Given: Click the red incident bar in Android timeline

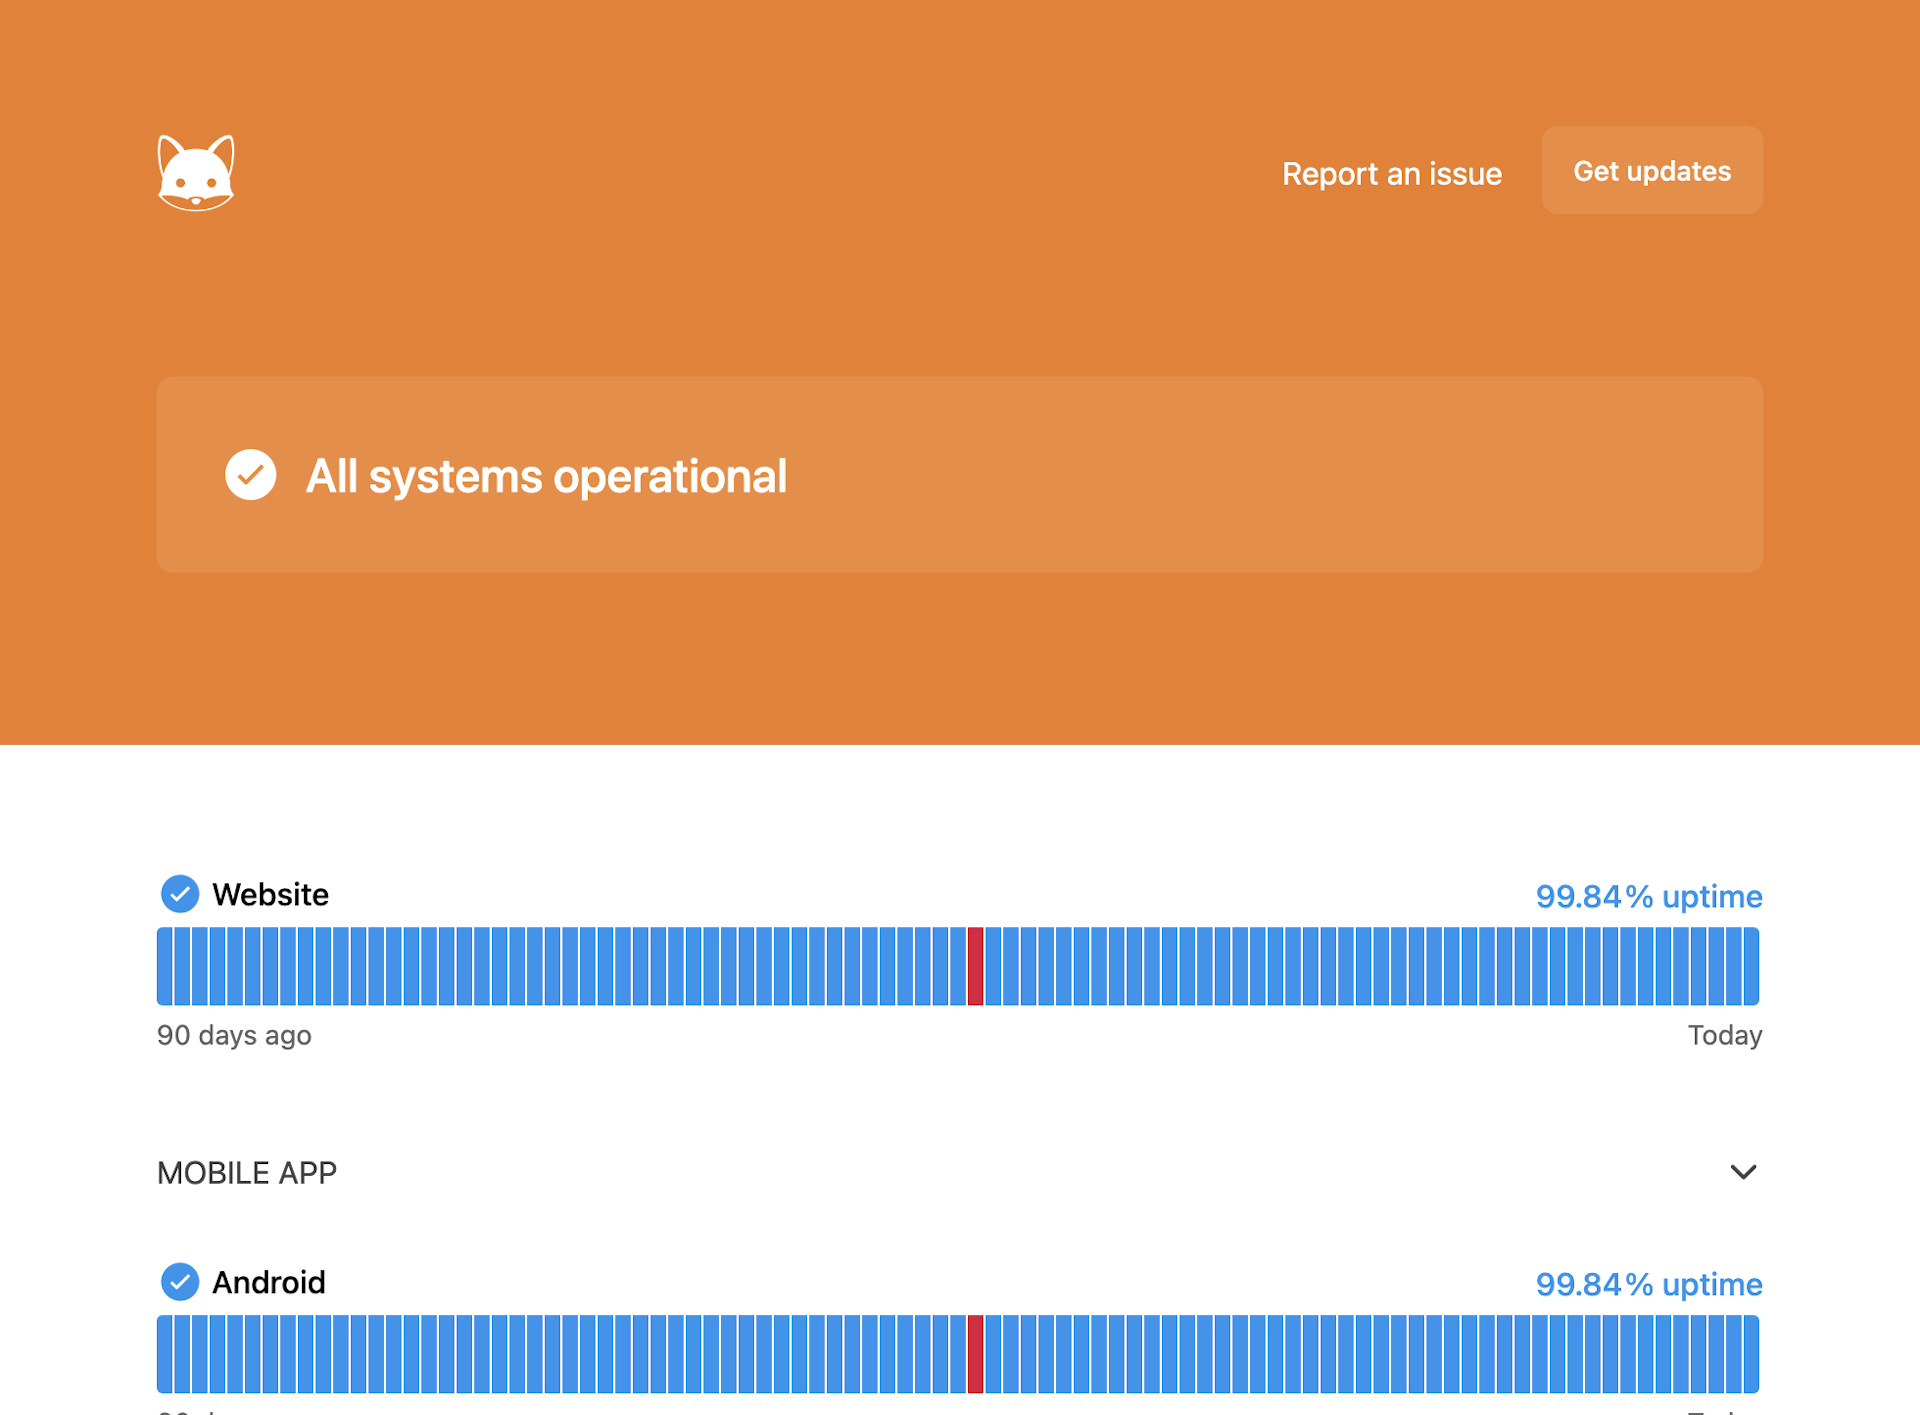Looking at the screenshot, I should 975,1354.
